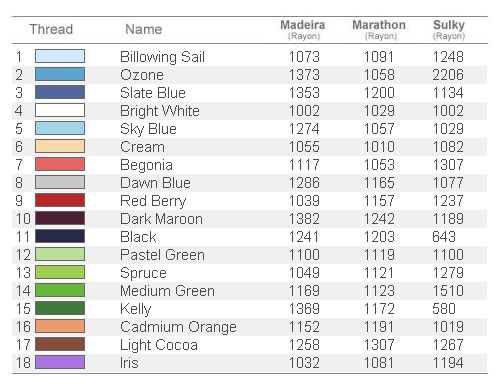Select the Sulky (Rayon) column header
The image size is (500, 384).
[449, 30]
